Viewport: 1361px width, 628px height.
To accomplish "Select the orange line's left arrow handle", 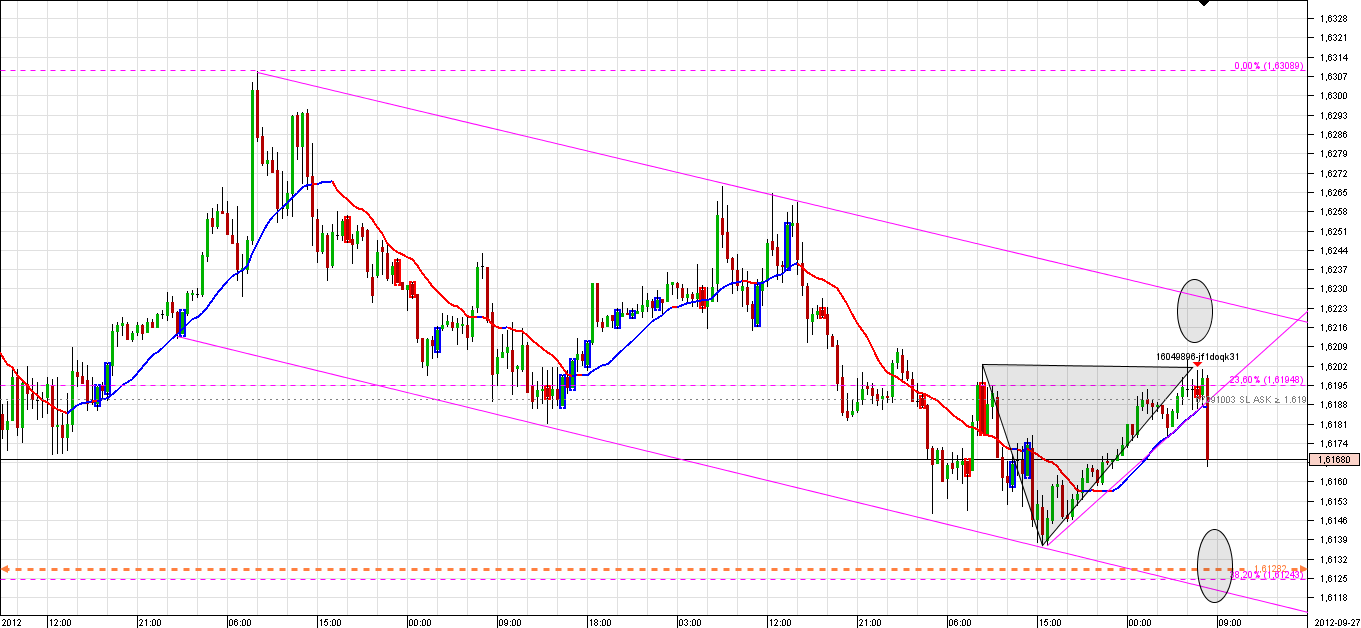I will click(5, 569).
